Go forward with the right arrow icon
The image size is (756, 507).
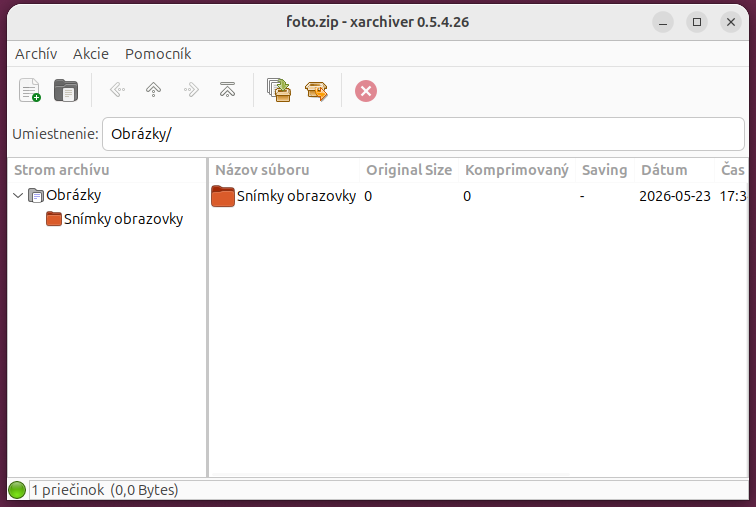click(191, 90)
